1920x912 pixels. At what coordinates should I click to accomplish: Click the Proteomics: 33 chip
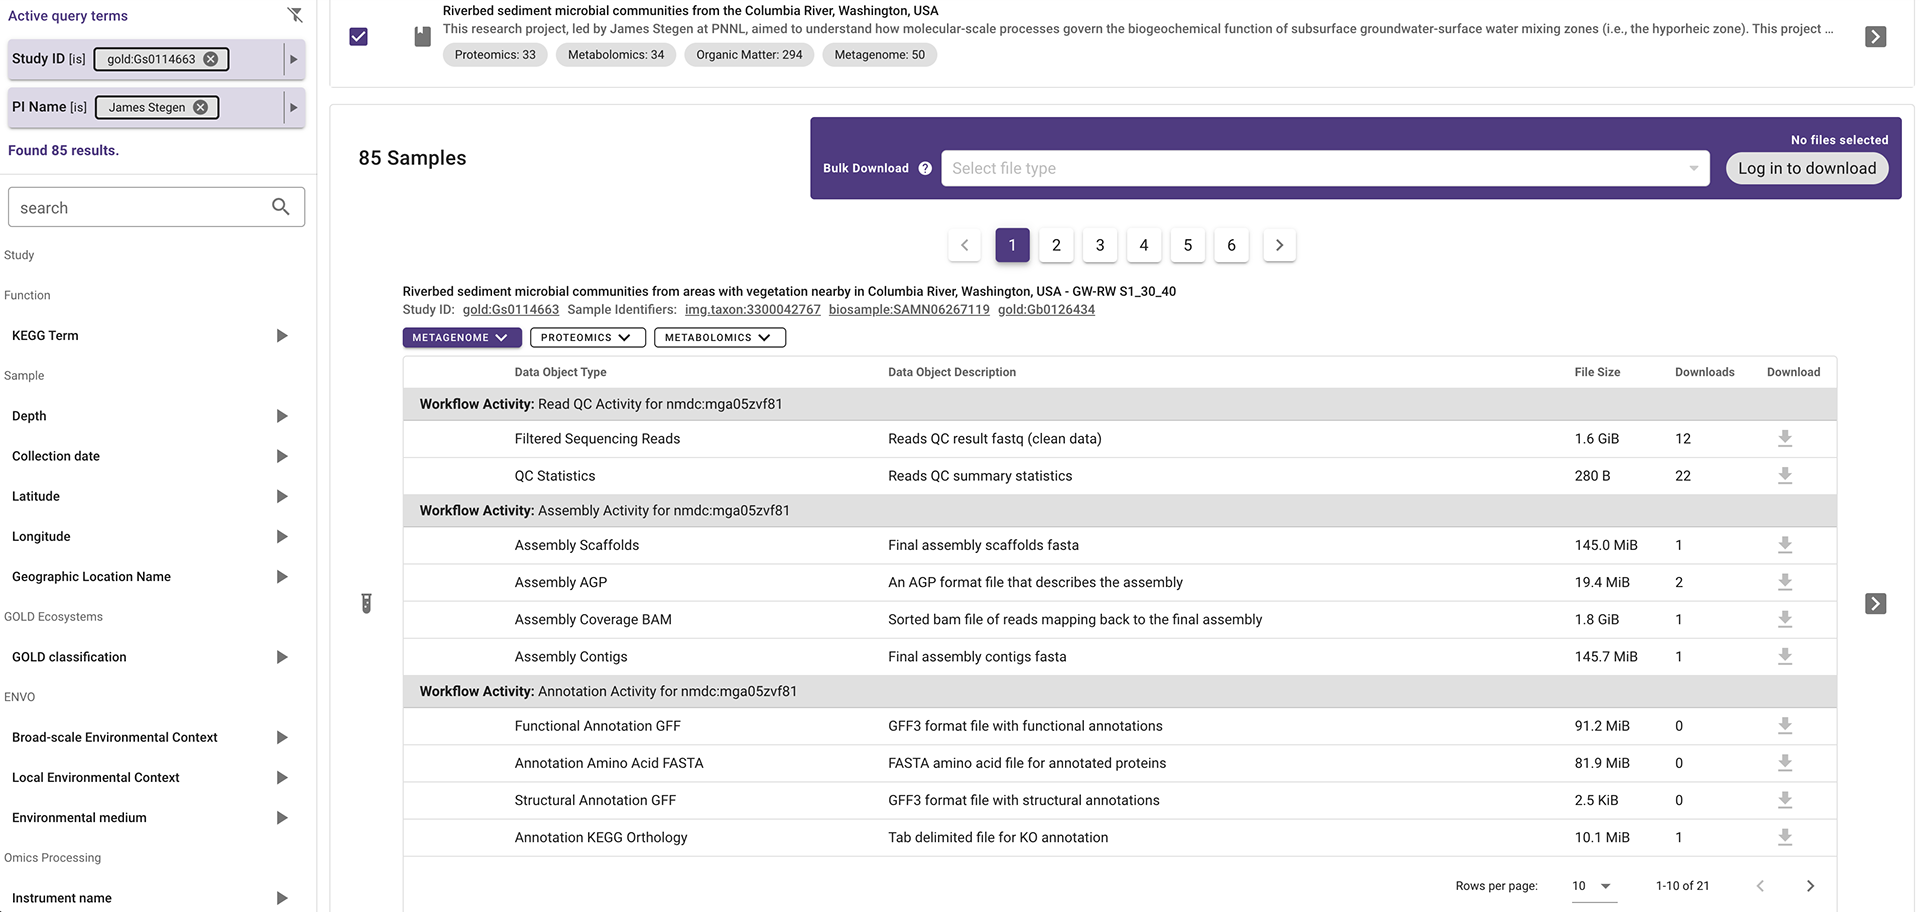(x=495, y=55)
